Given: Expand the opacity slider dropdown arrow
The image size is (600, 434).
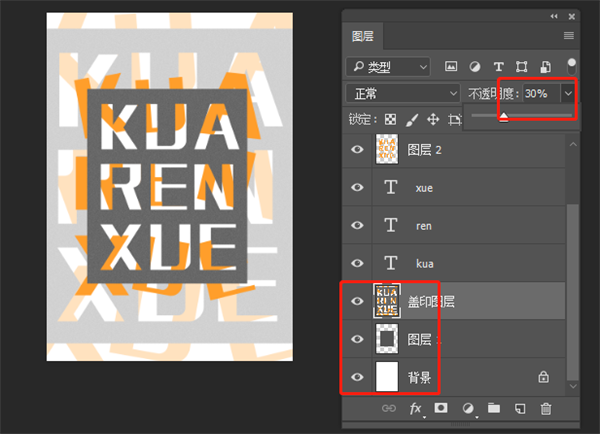Looking at the screenshot, I should click(x=568, y=93).
